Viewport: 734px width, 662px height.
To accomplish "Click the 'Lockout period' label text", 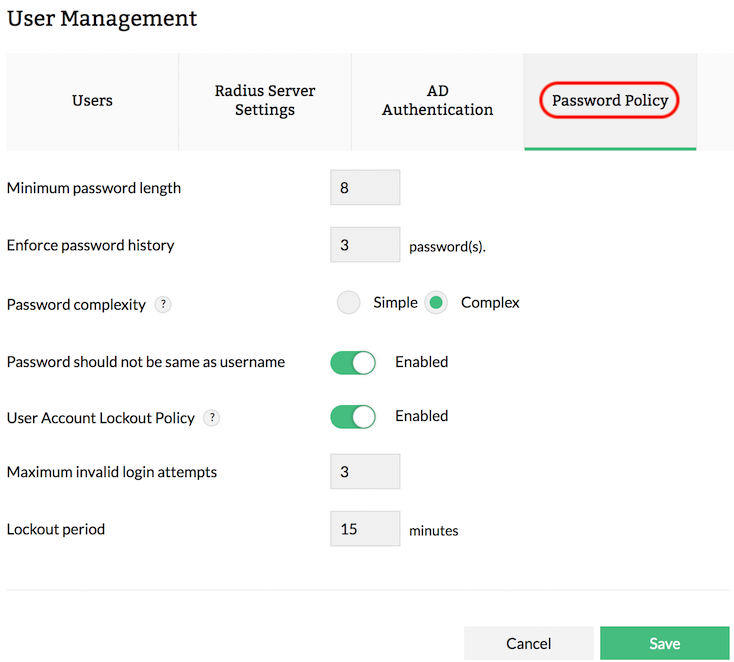I will pos(56,529).
